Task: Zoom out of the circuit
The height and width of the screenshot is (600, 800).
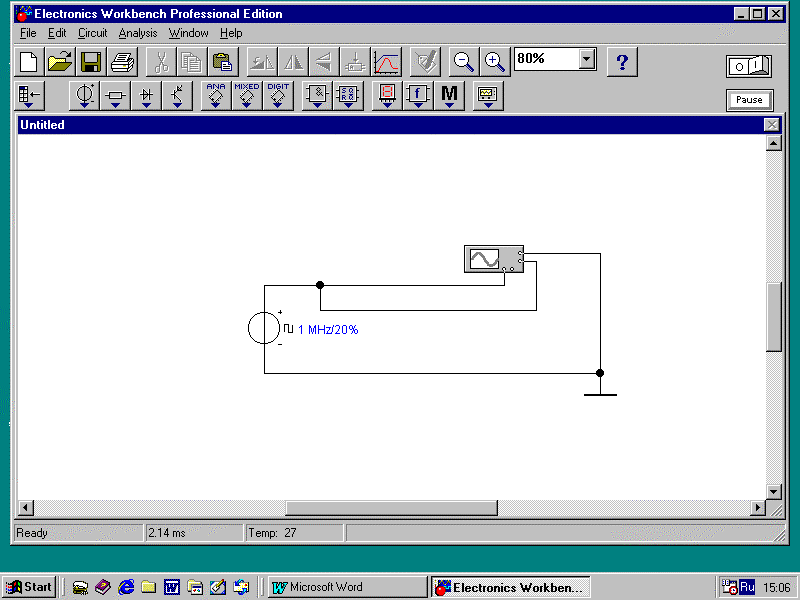Action: pos(464,62)
